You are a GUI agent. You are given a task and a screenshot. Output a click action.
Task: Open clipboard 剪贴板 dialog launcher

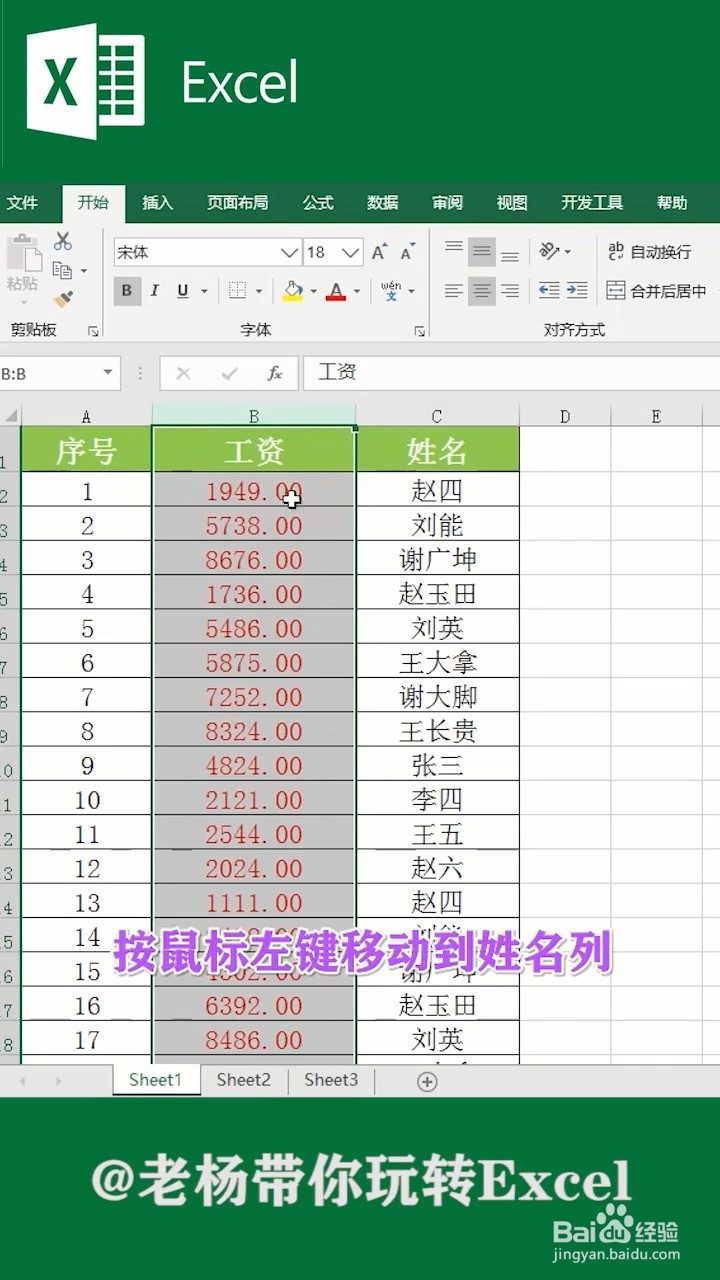point(93,331)
